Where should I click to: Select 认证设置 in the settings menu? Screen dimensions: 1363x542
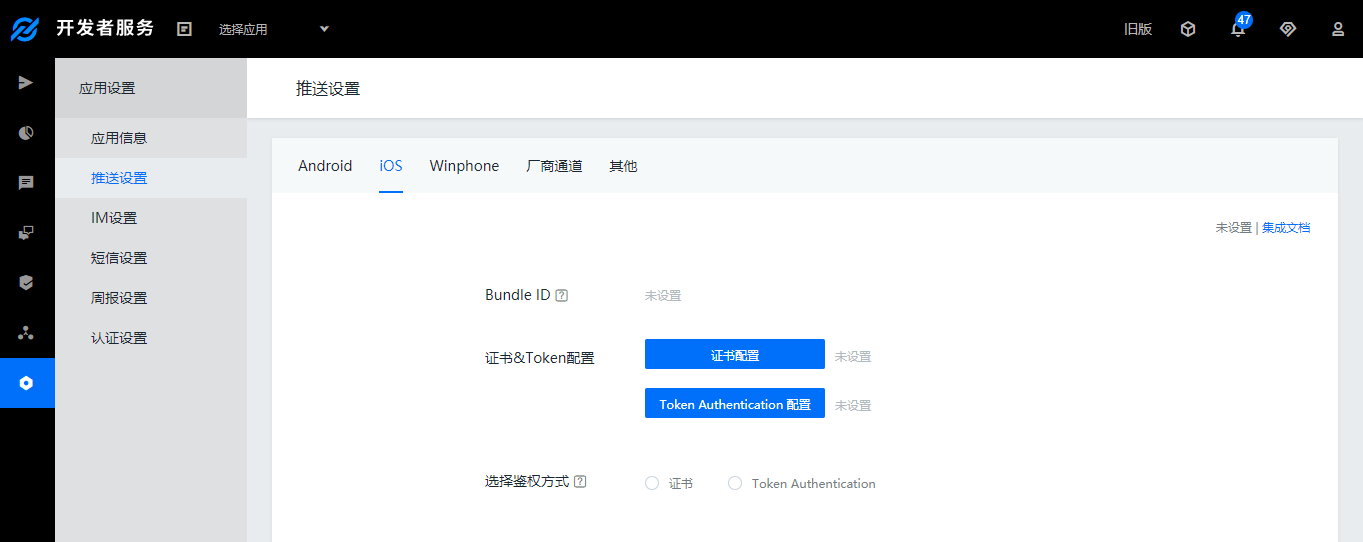coord(119,338)
